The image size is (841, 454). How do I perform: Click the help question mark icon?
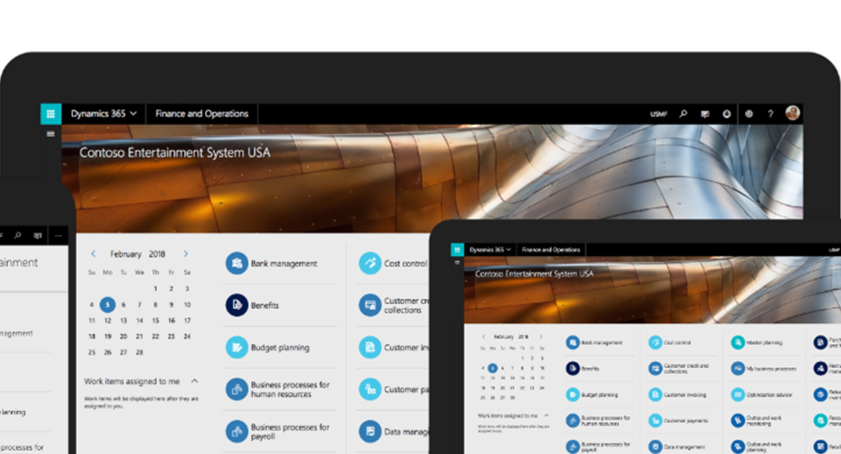770,114
